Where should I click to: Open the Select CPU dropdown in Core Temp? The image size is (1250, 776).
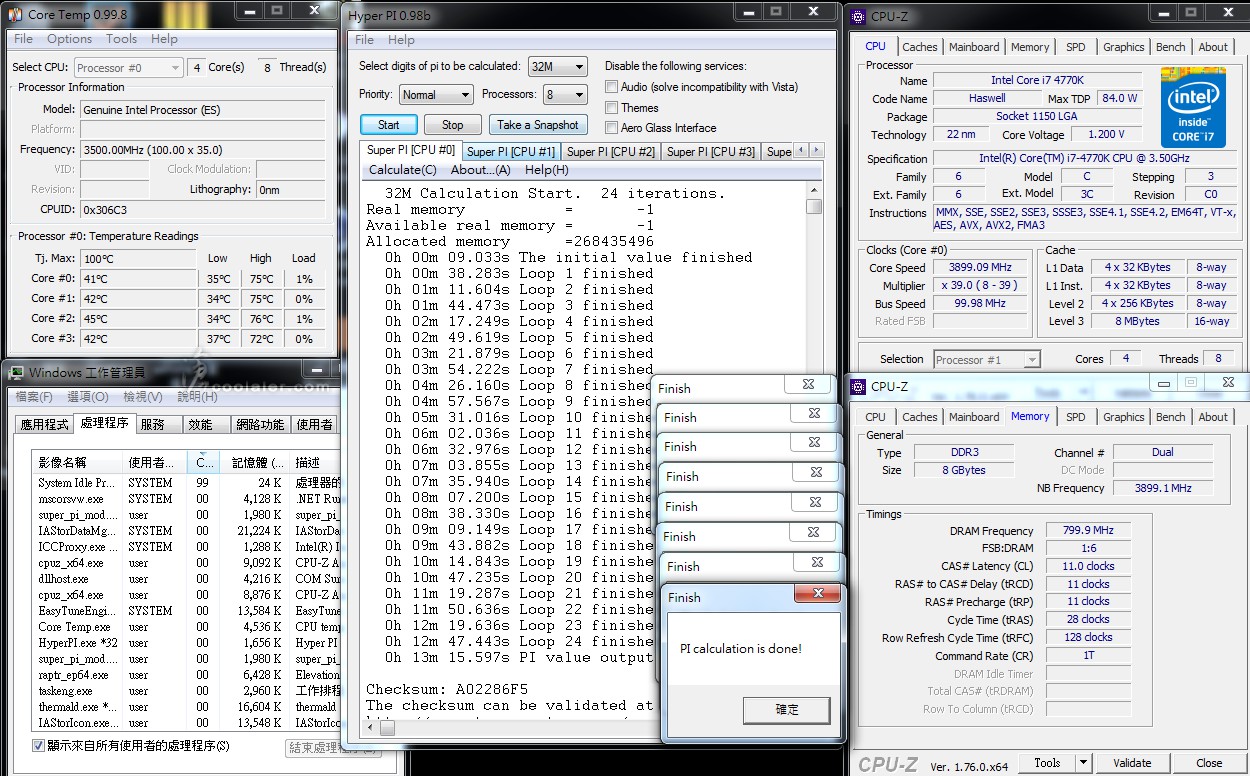(x=128, y=68)
